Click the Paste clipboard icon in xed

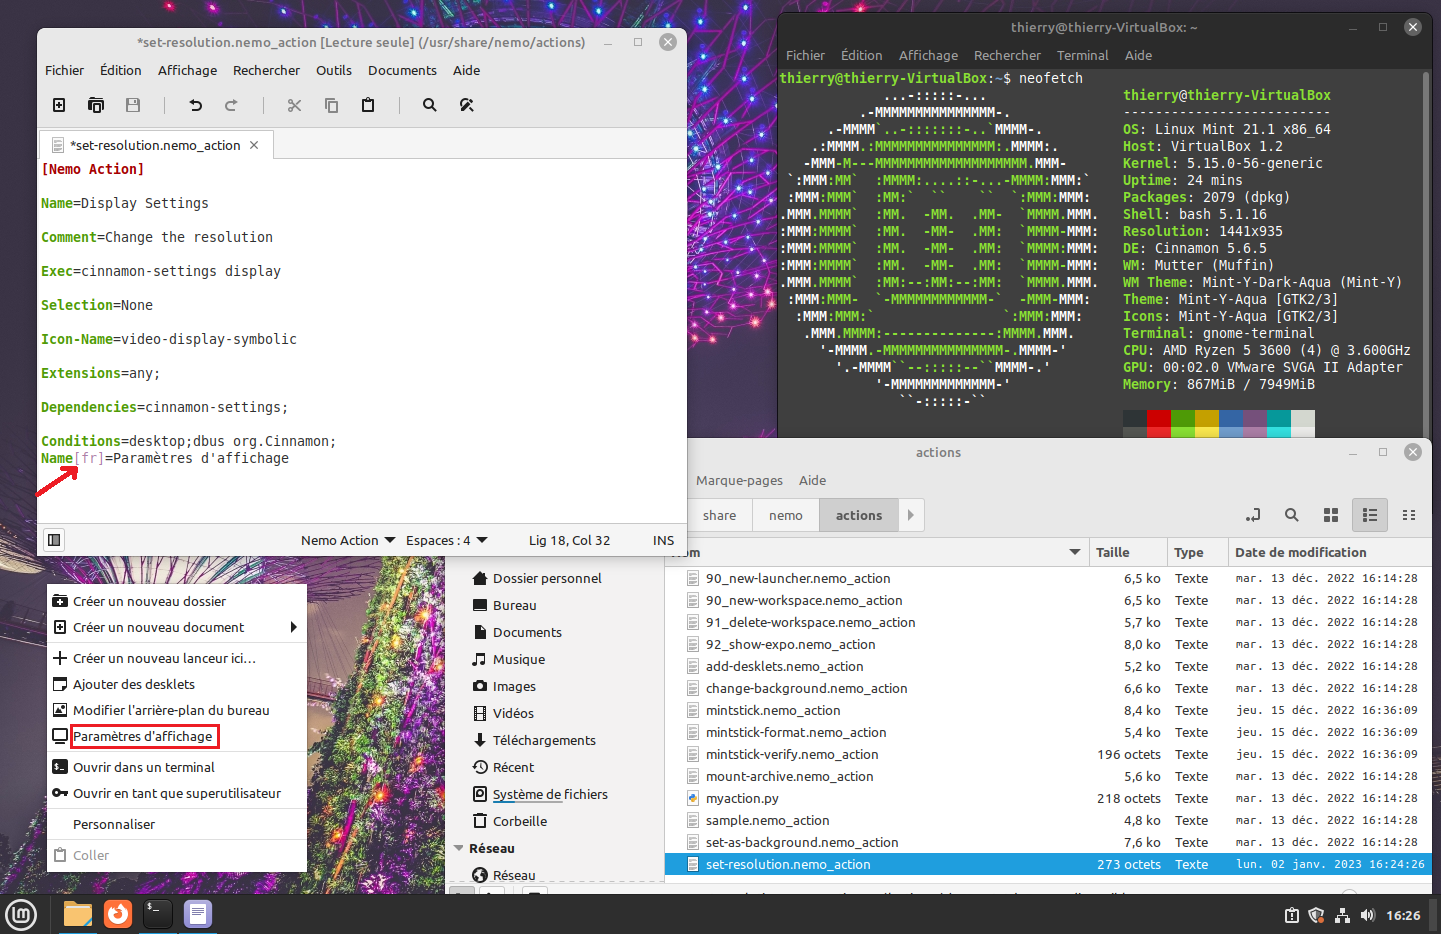(367, 104)
